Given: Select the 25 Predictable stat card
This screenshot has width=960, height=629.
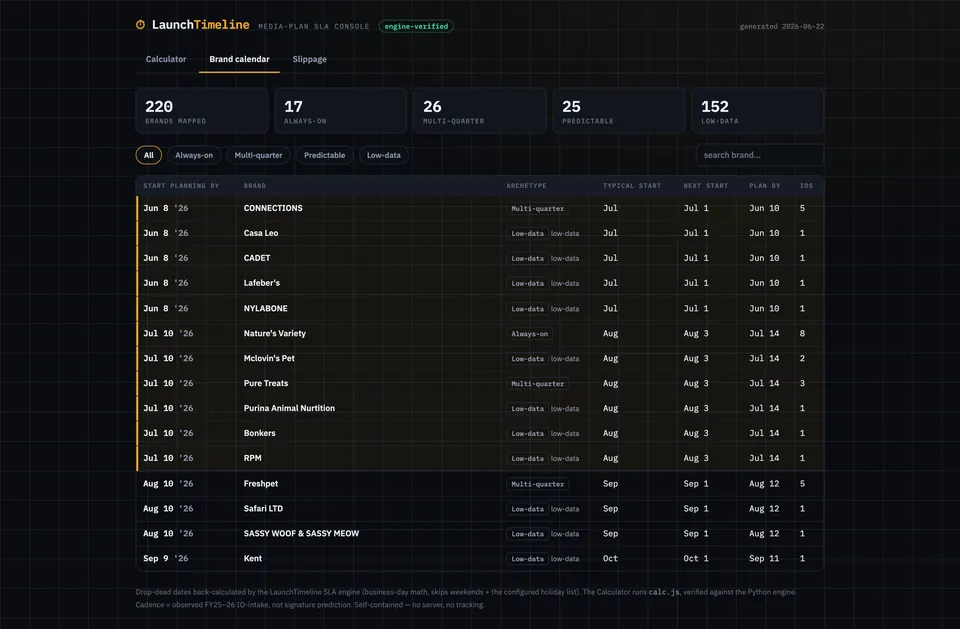Looking at the screenshot, I should [x=619, y=111].
